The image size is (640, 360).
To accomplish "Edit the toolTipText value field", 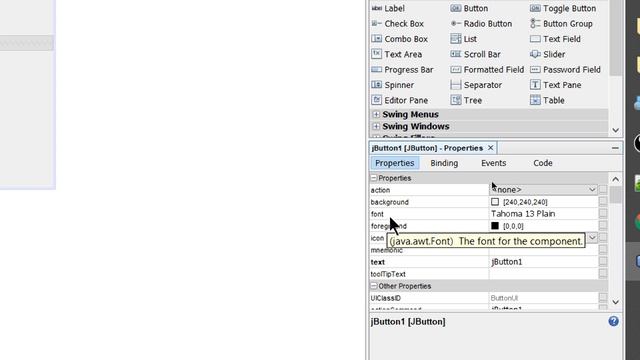I will (543, 273).
